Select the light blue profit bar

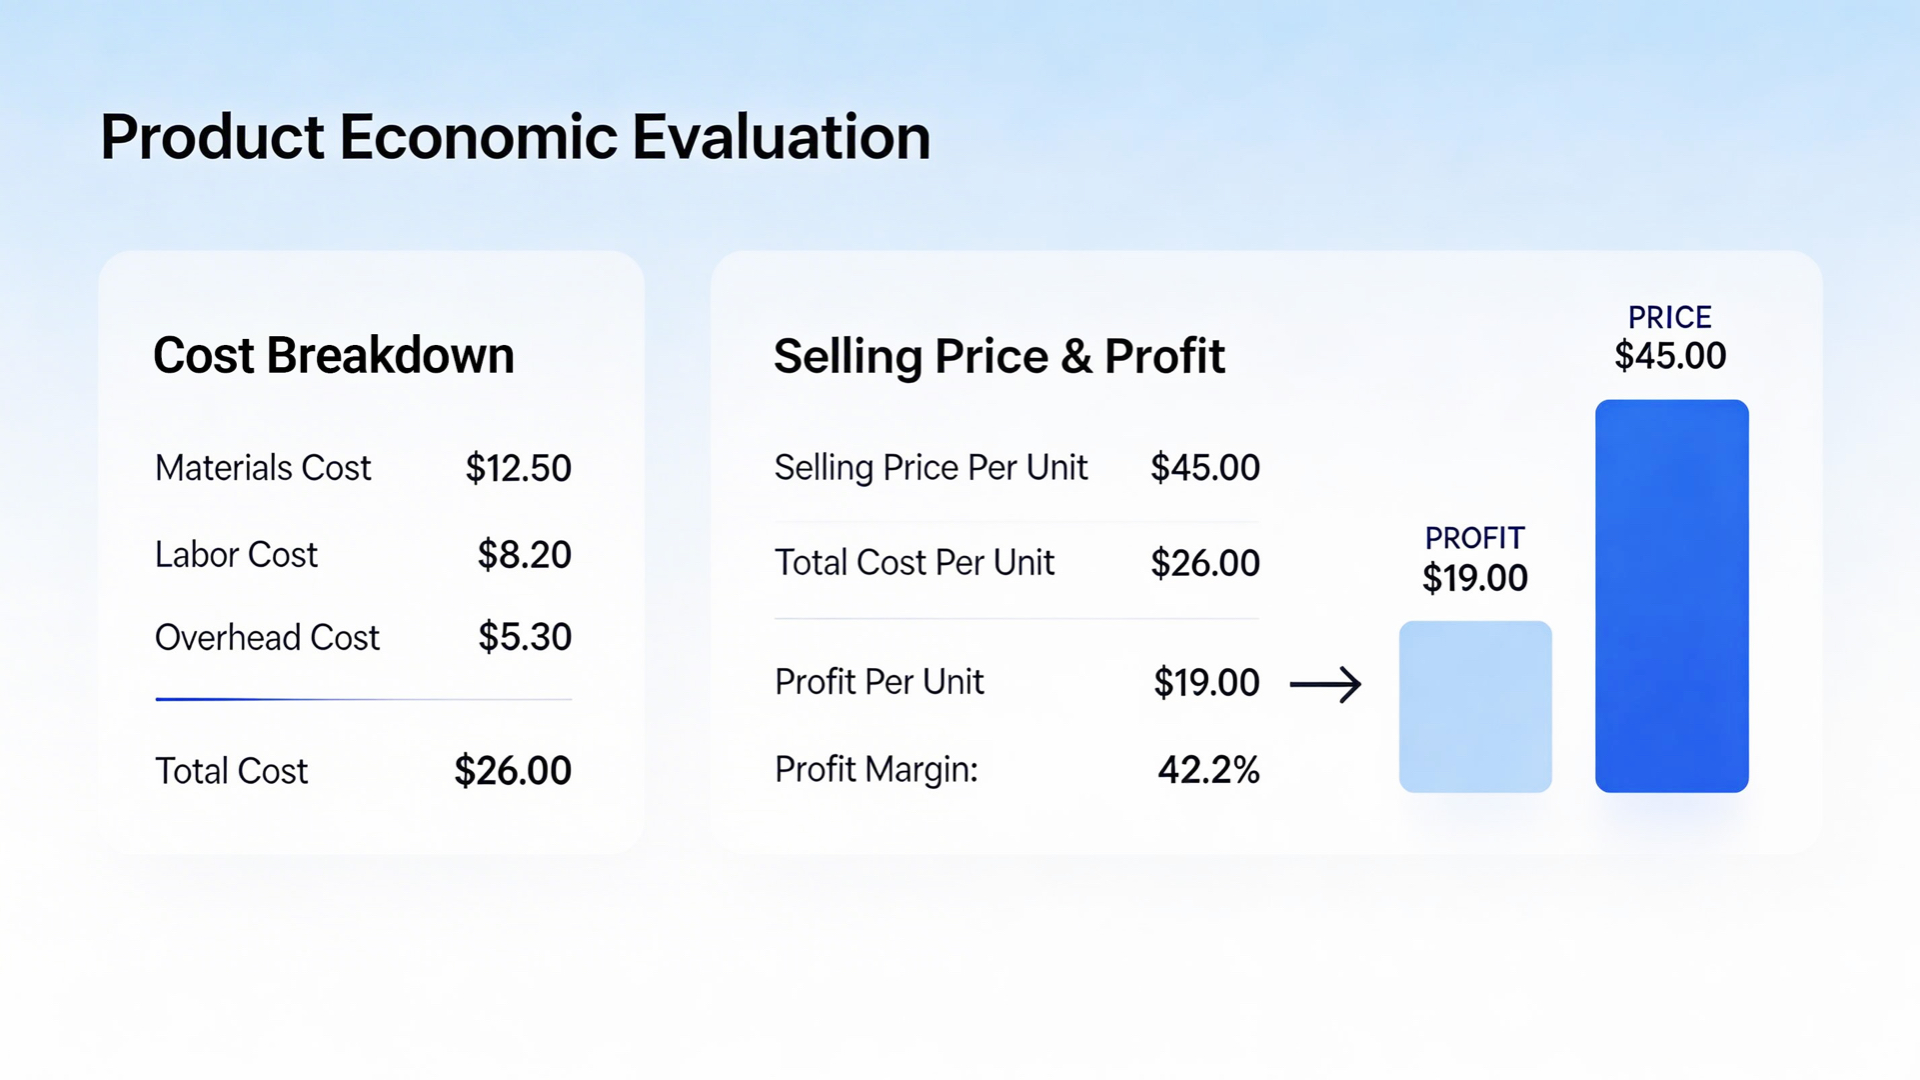coord(1475,707)
